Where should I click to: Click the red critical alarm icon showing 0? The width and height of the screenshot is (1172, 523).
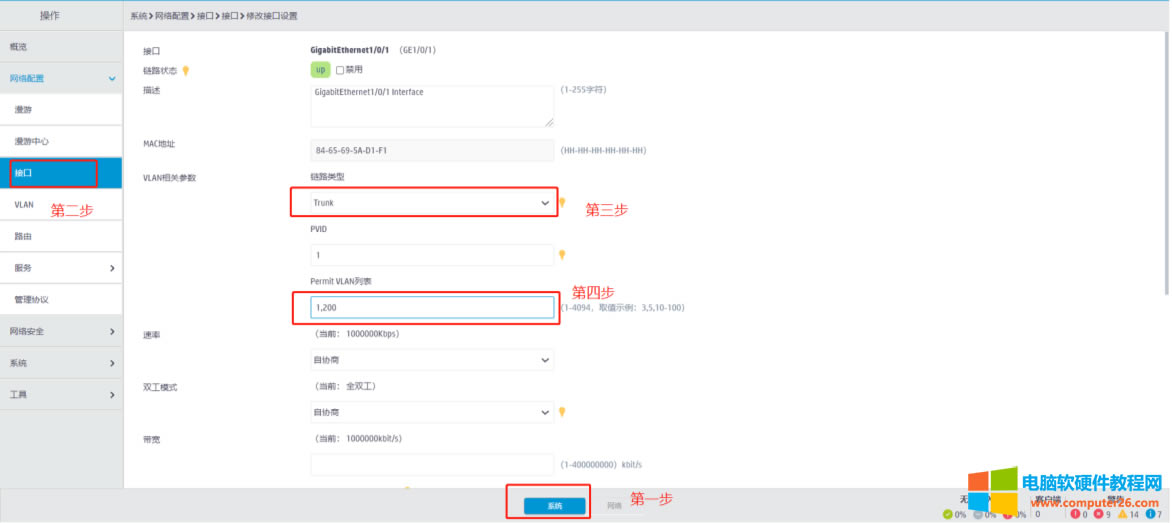click(1076, 514)
